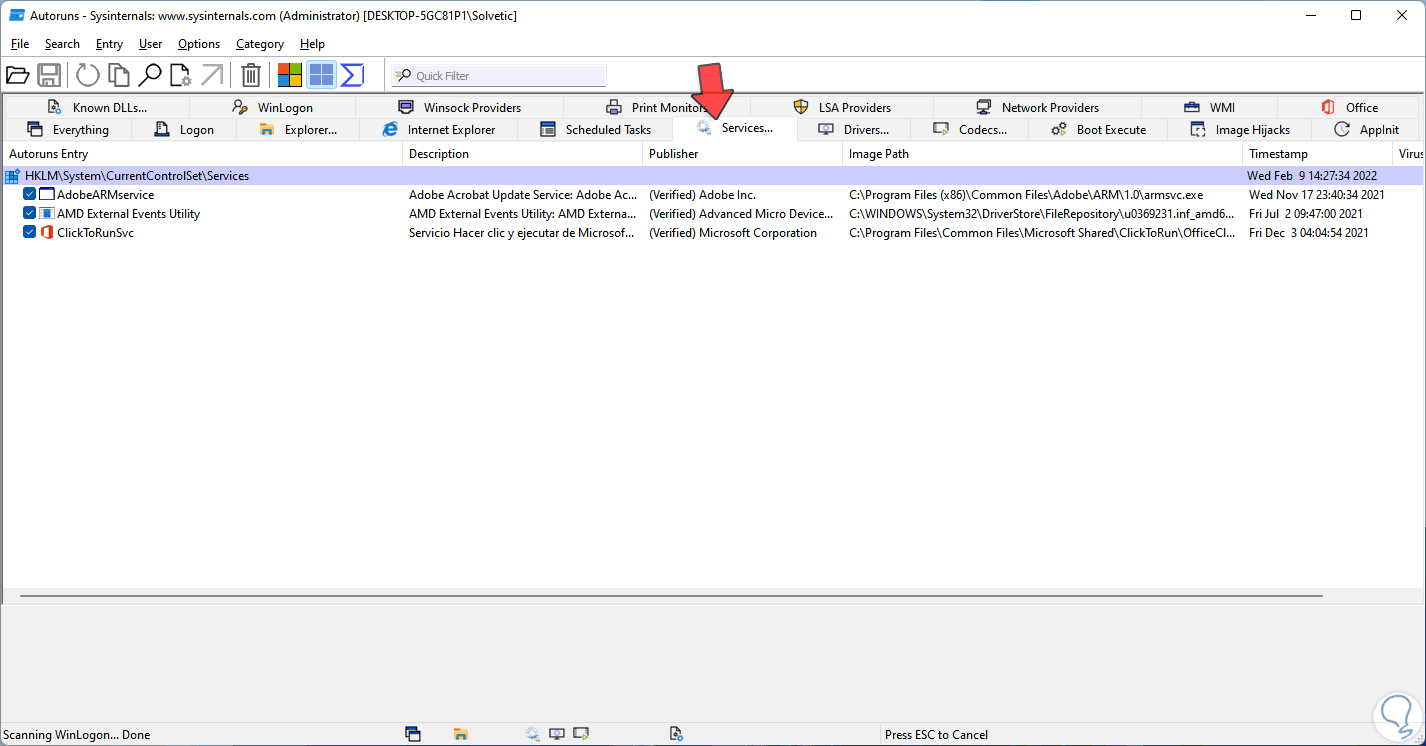The height and width of the screenshot is (746, 1426).
Task: Switch to the Everything tab
Action: pos(67,130)
